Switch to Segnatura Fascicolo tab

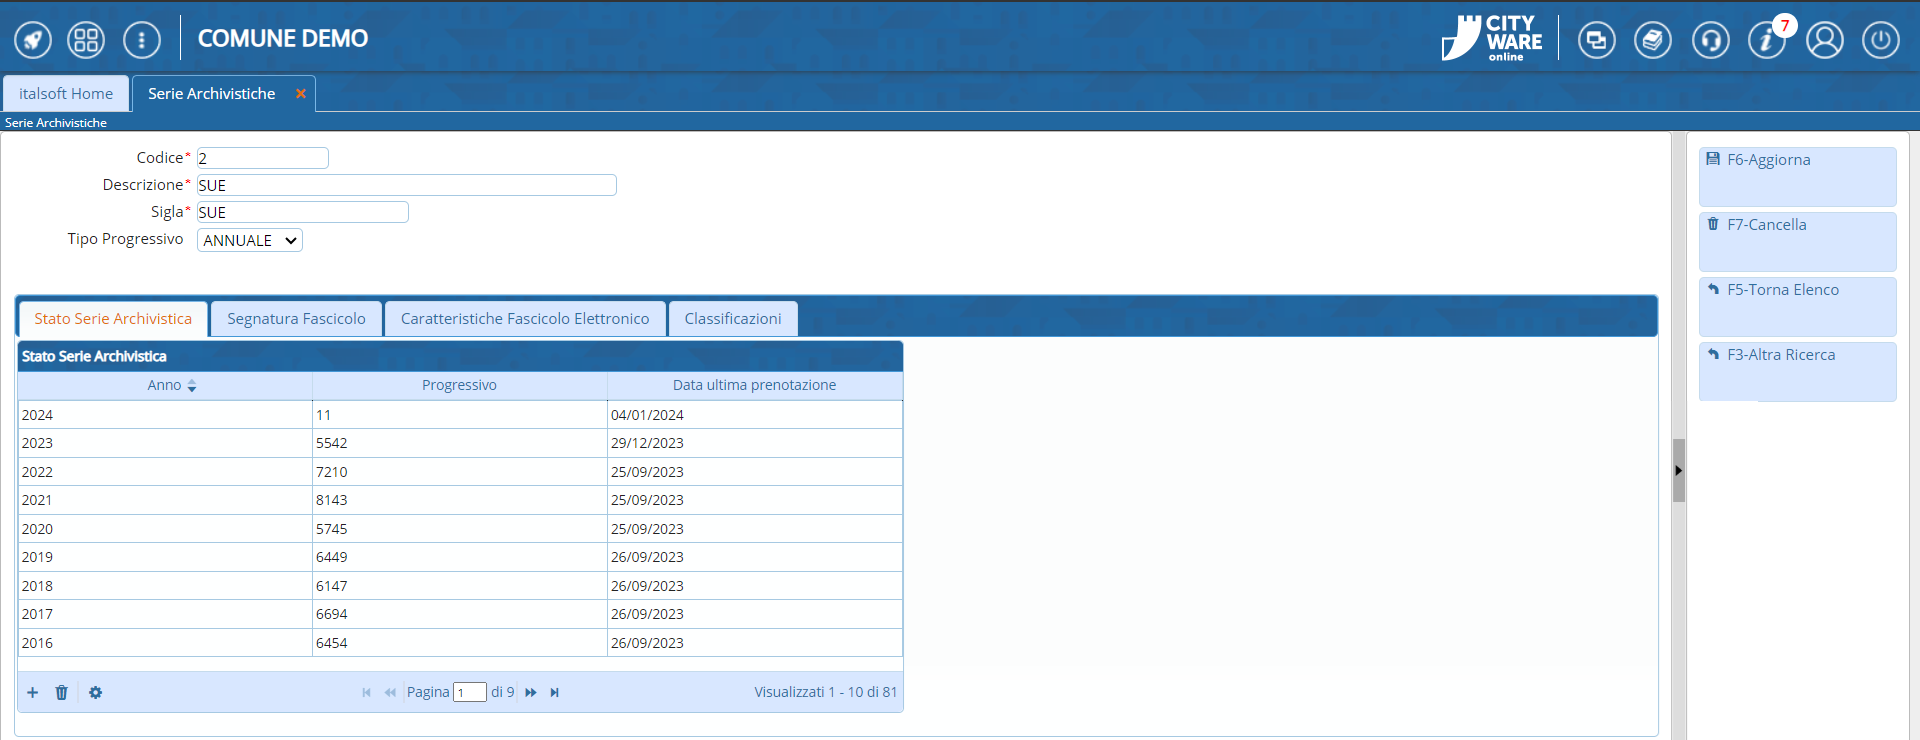pos(296,319)
